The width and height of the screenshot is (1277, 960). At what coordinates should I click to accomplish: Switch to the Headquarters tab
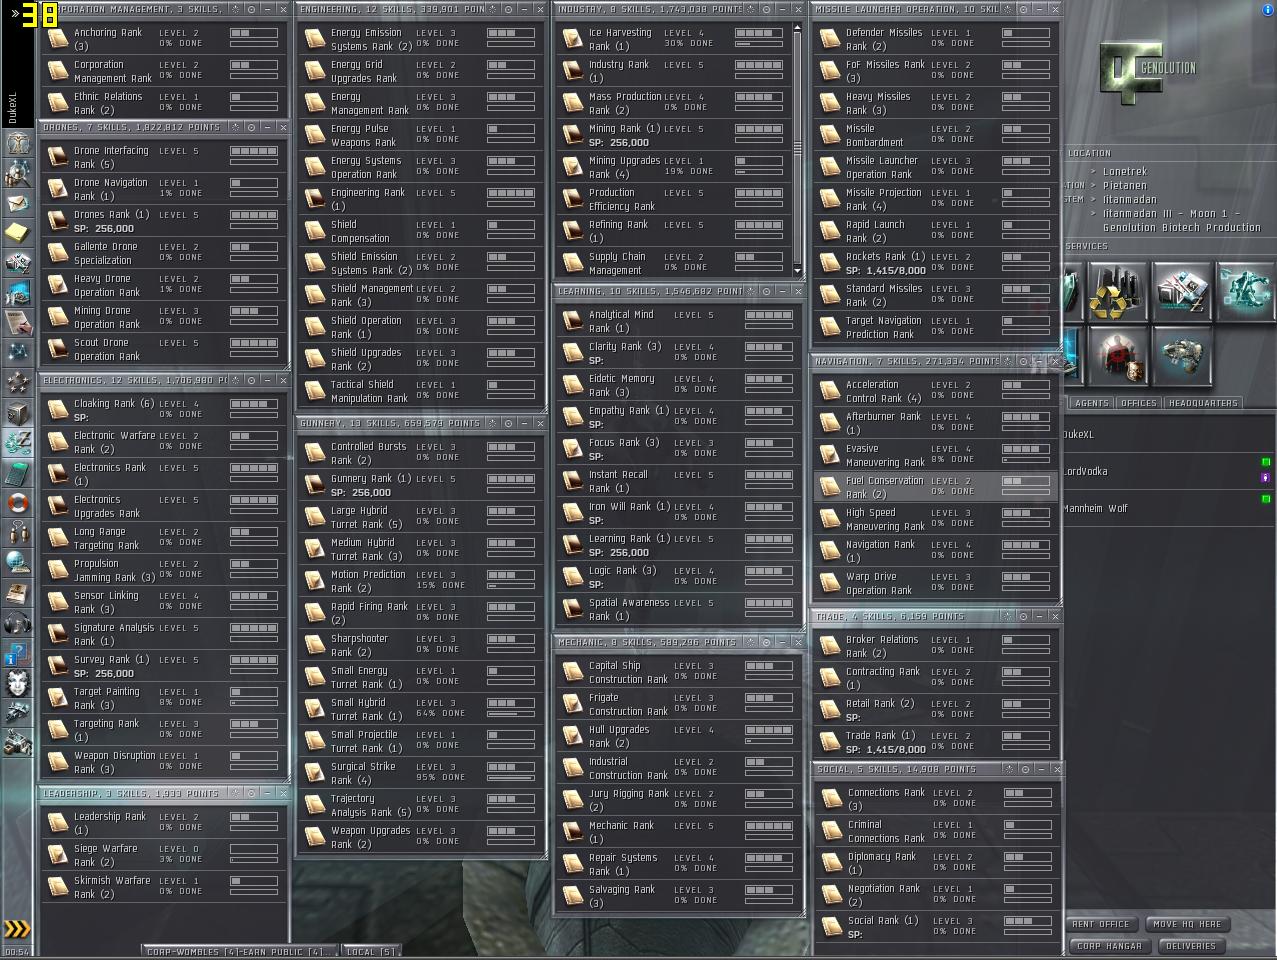pyautogui.click(x=1202, y=403)
